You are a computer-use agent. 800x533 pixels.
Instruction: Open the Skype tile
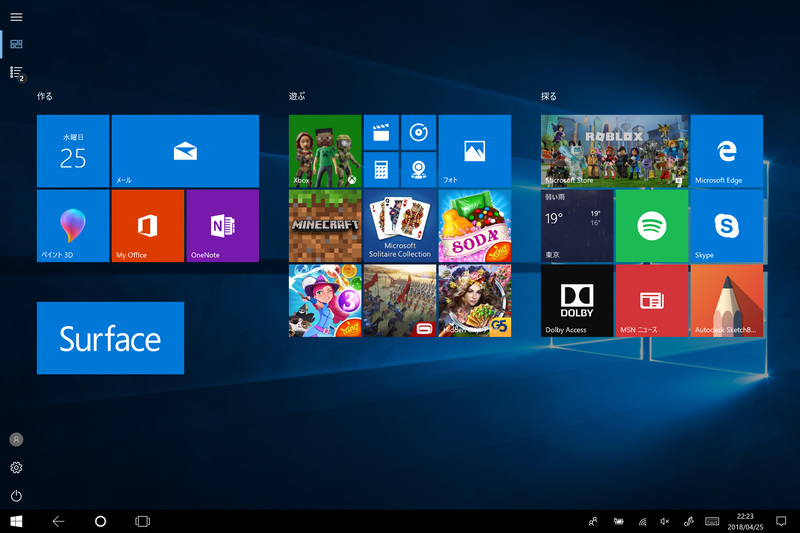coord(726,226)
